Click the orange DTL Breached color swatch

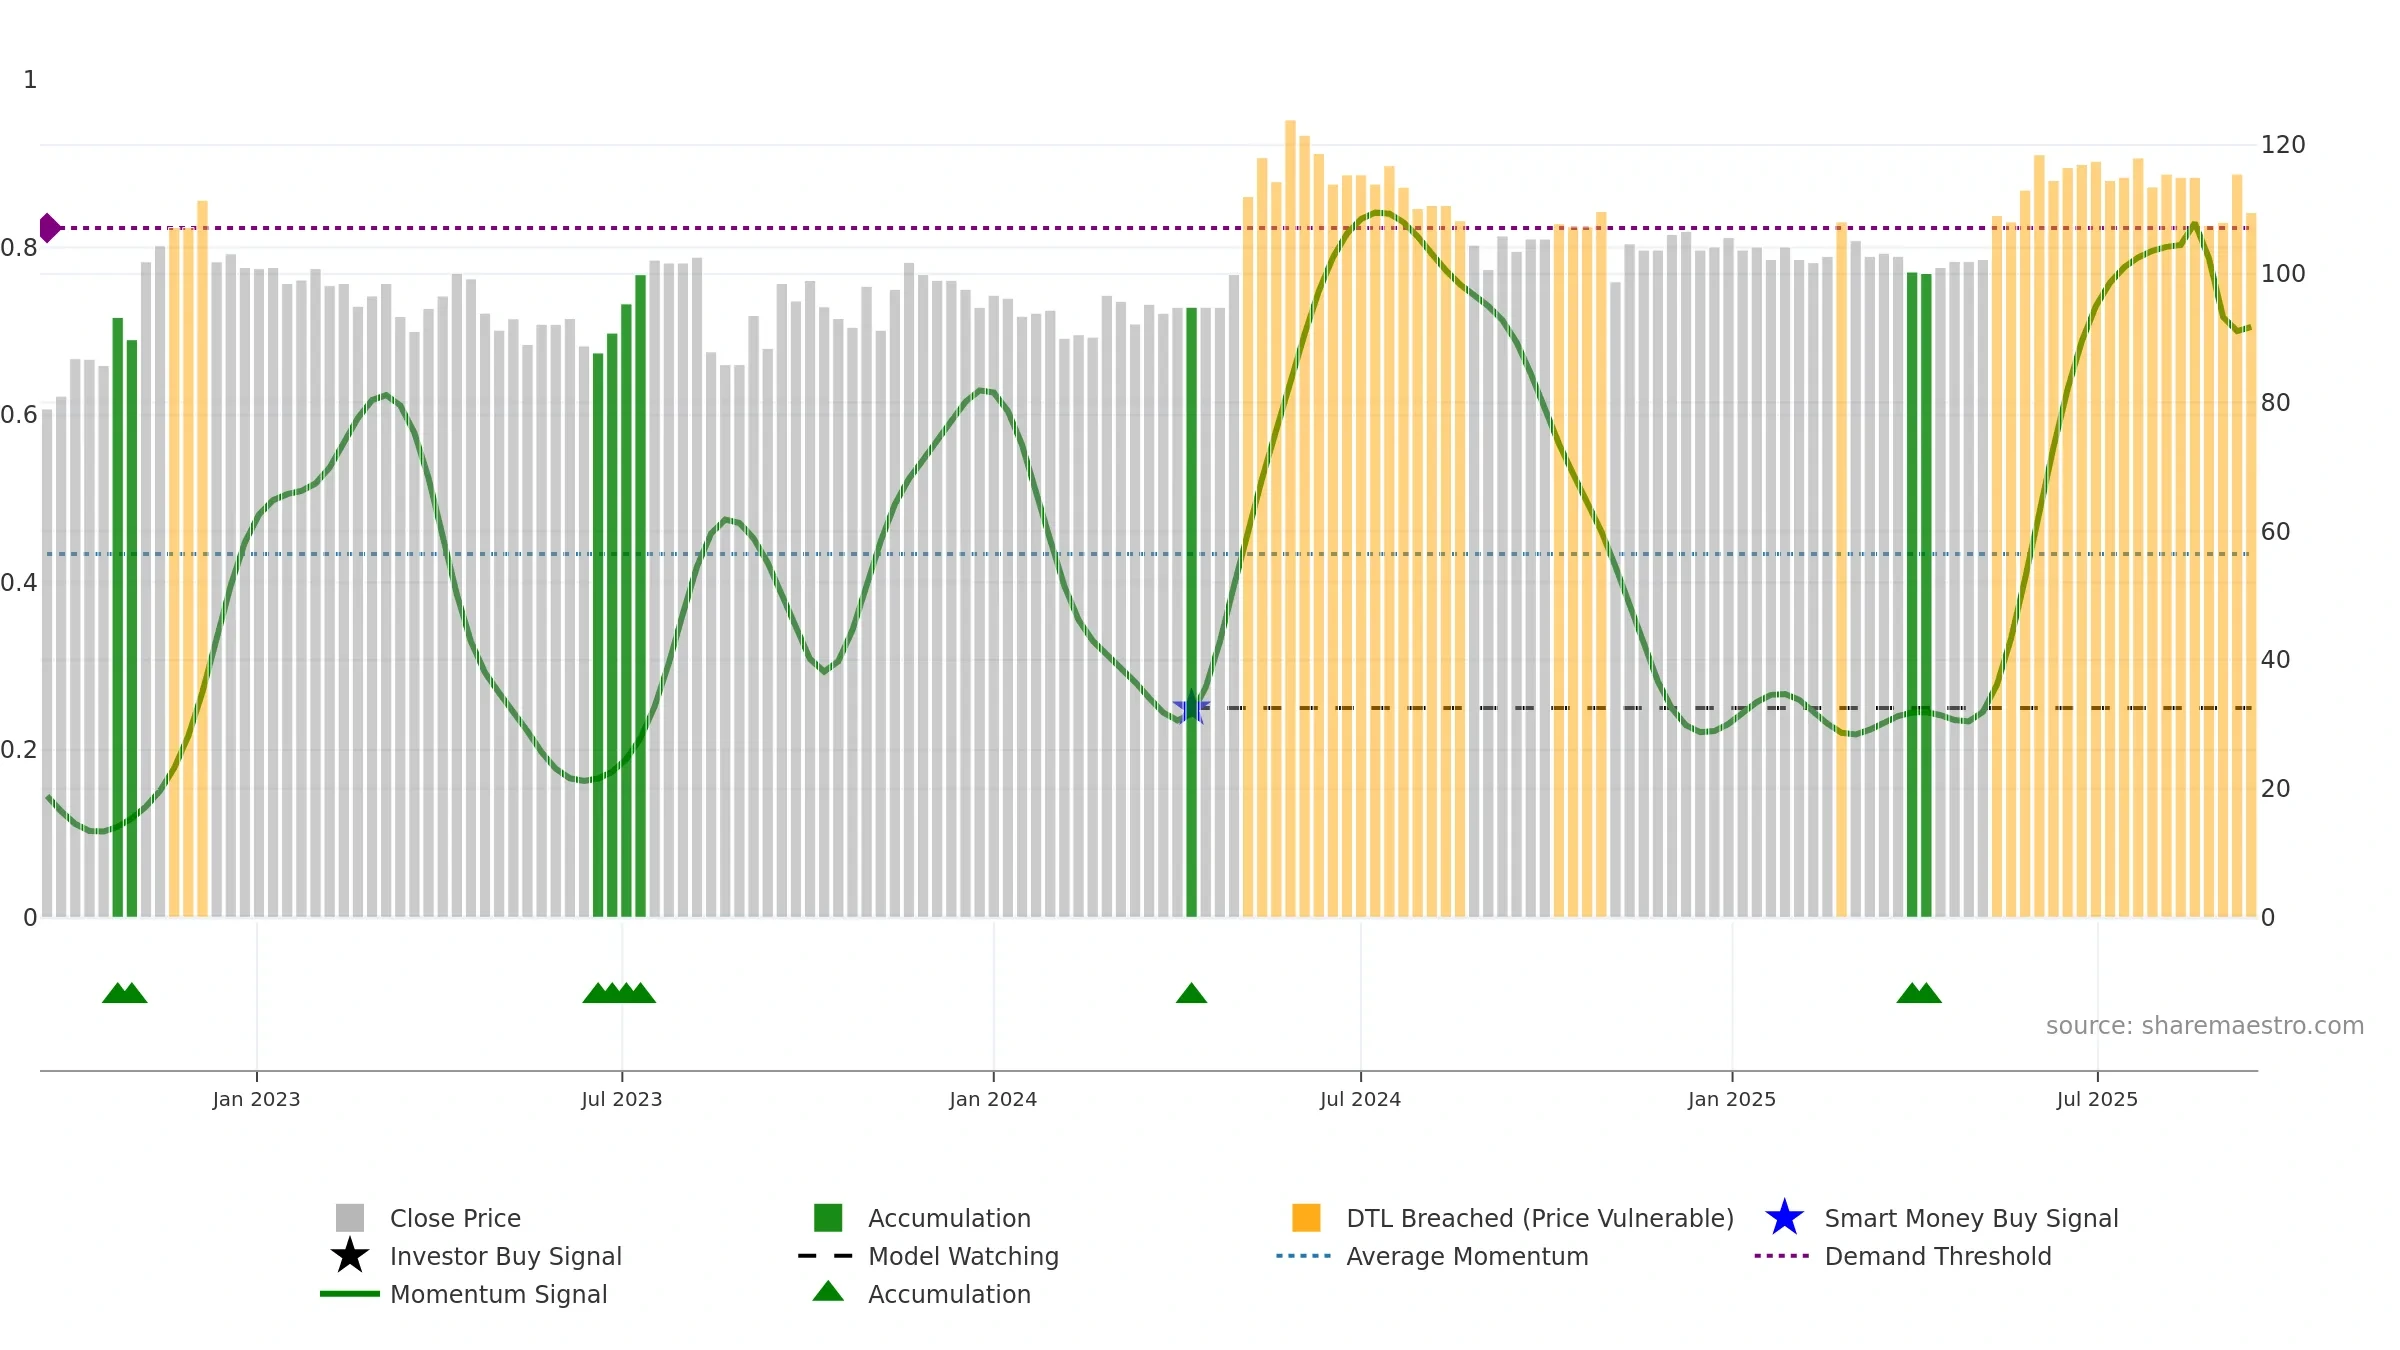point(1306,1218)
